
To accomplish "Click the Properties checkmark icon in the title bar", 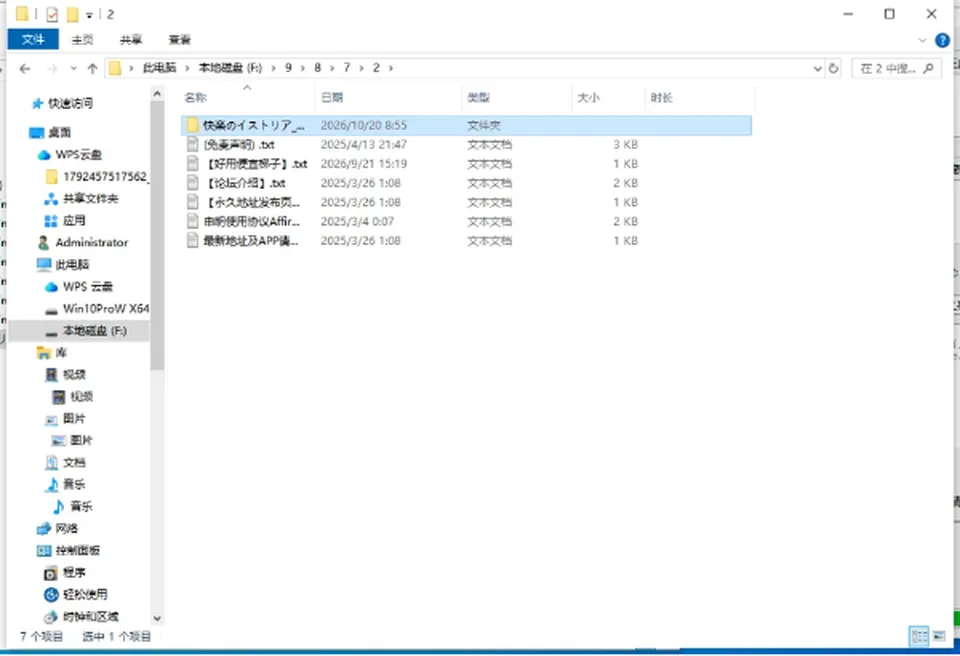I will [52, 14].
